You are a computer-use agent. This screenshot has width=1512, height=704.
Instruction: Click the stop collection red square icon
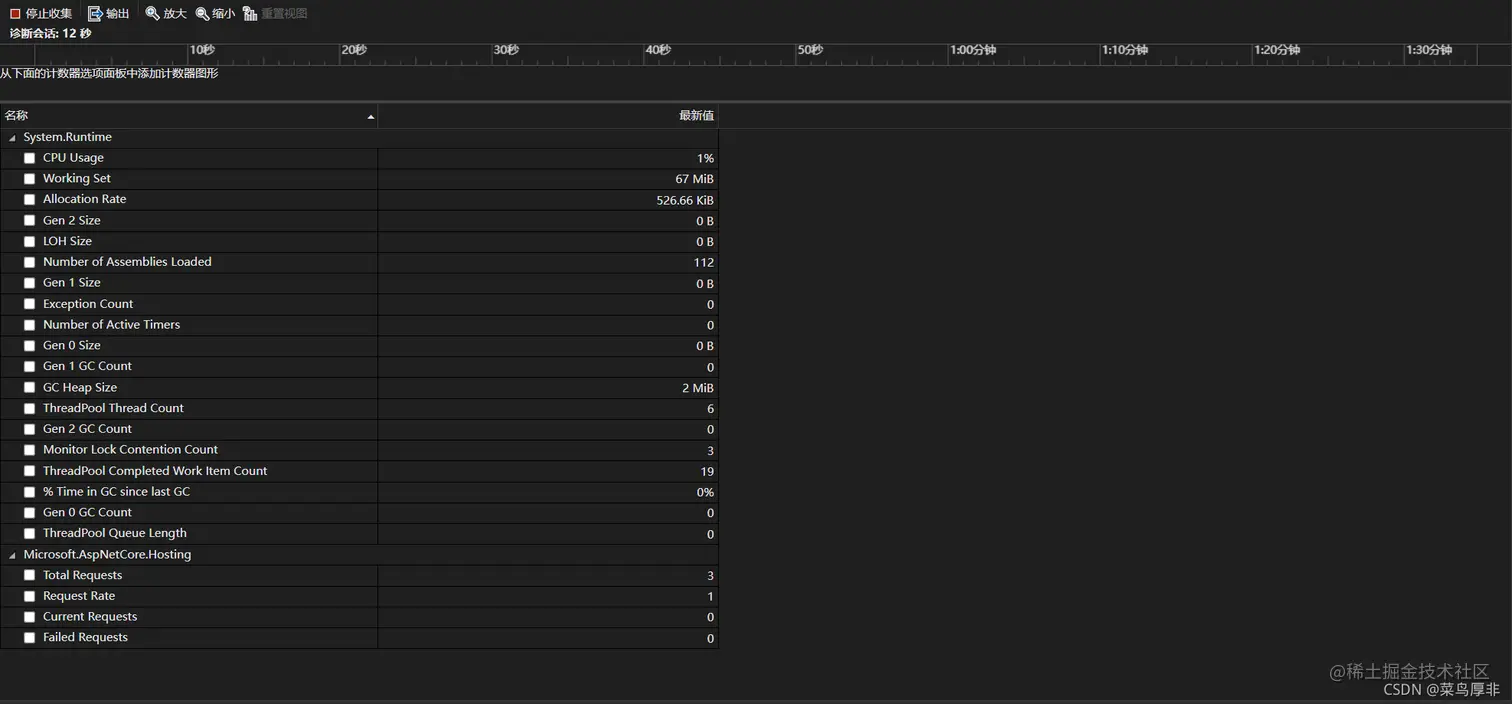15,13
